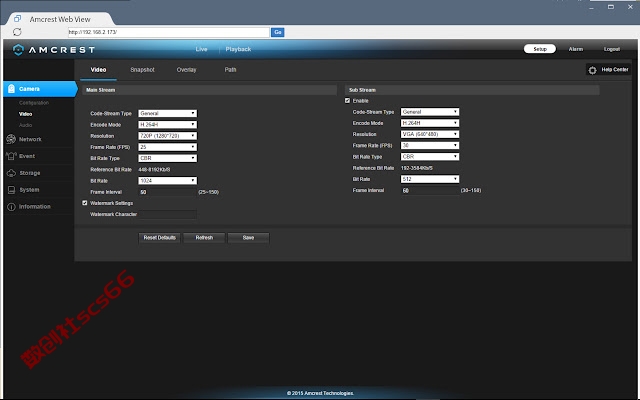Open Main Stream Code-Stream Type dropdown
This screenshot has width=640, height=400.
point(167,113)
